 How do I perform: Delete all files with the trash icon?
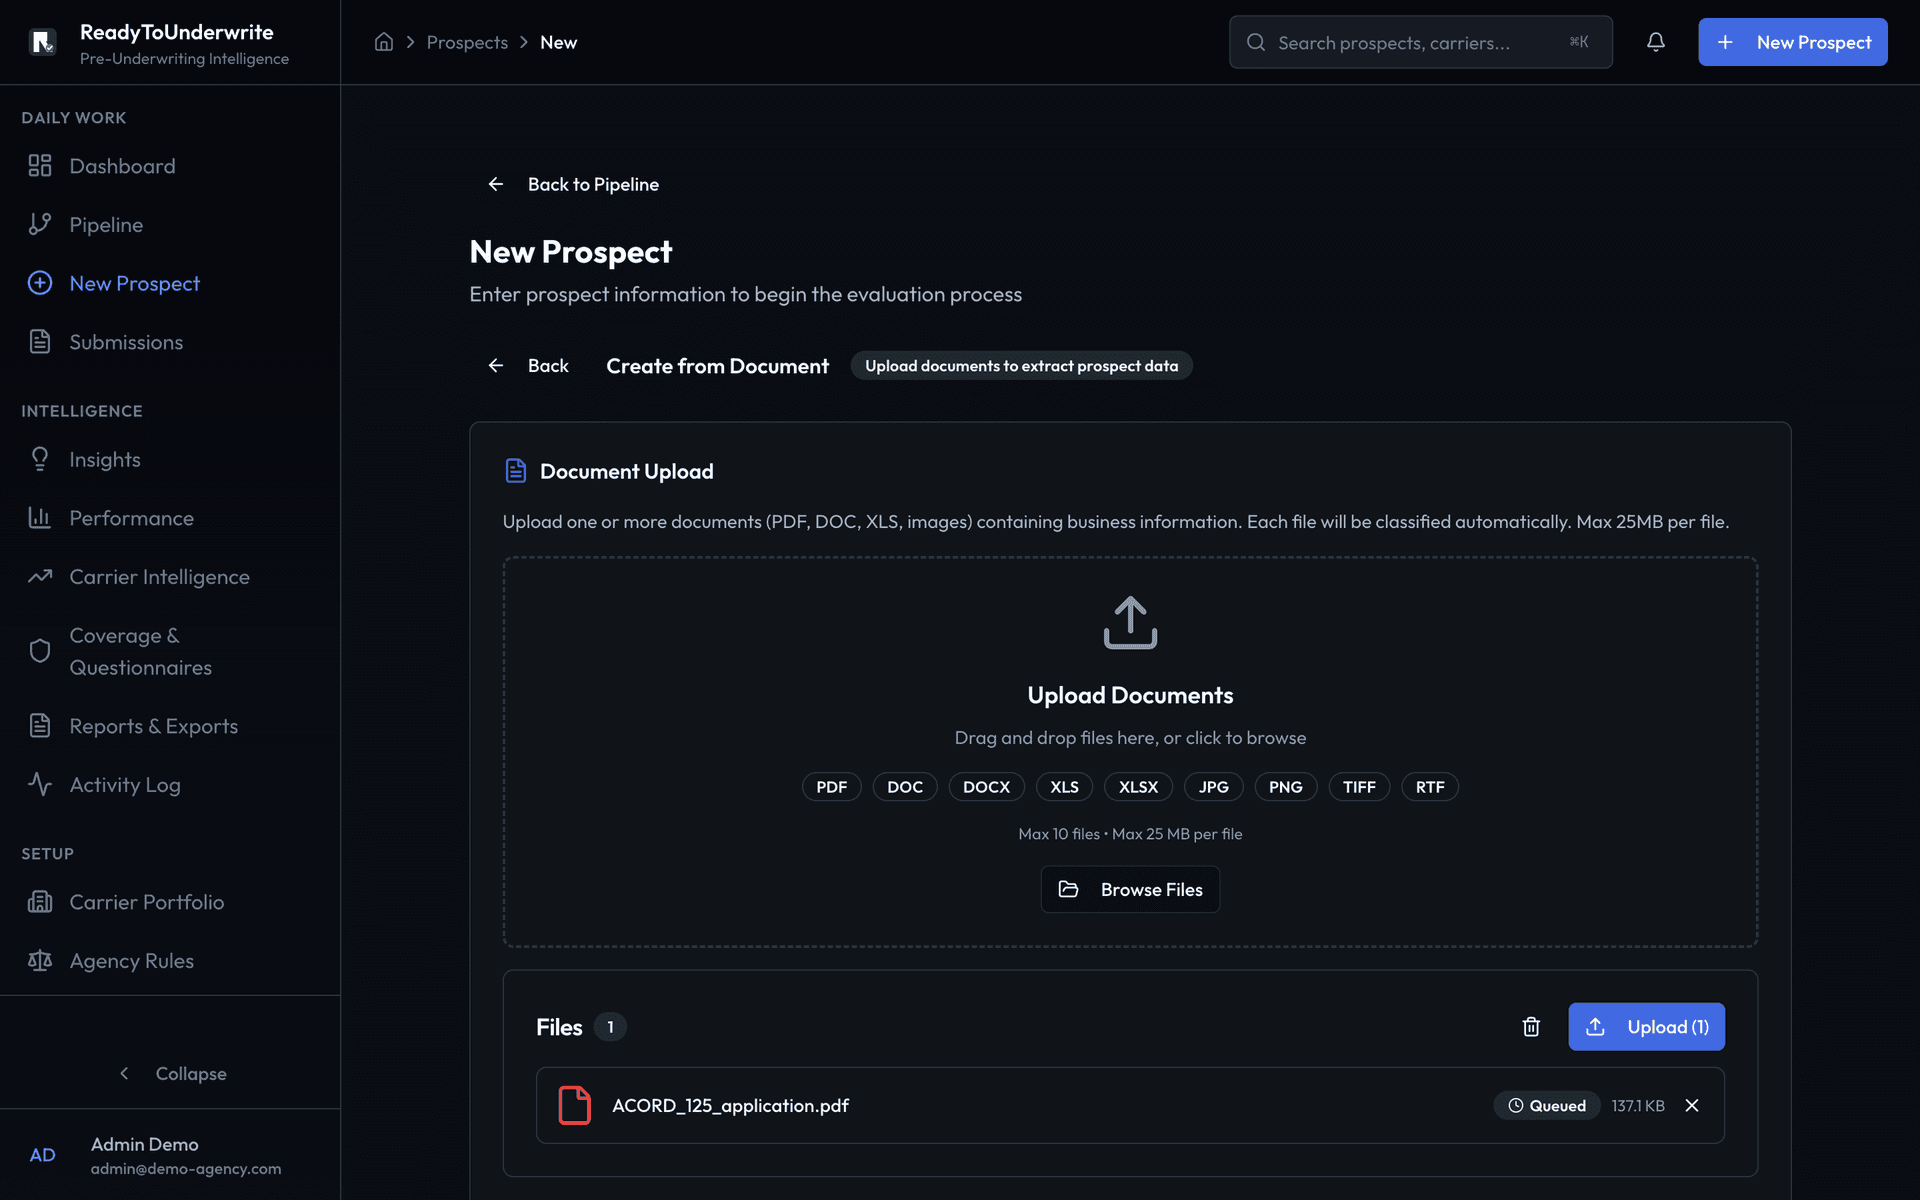(1531, 1027)
